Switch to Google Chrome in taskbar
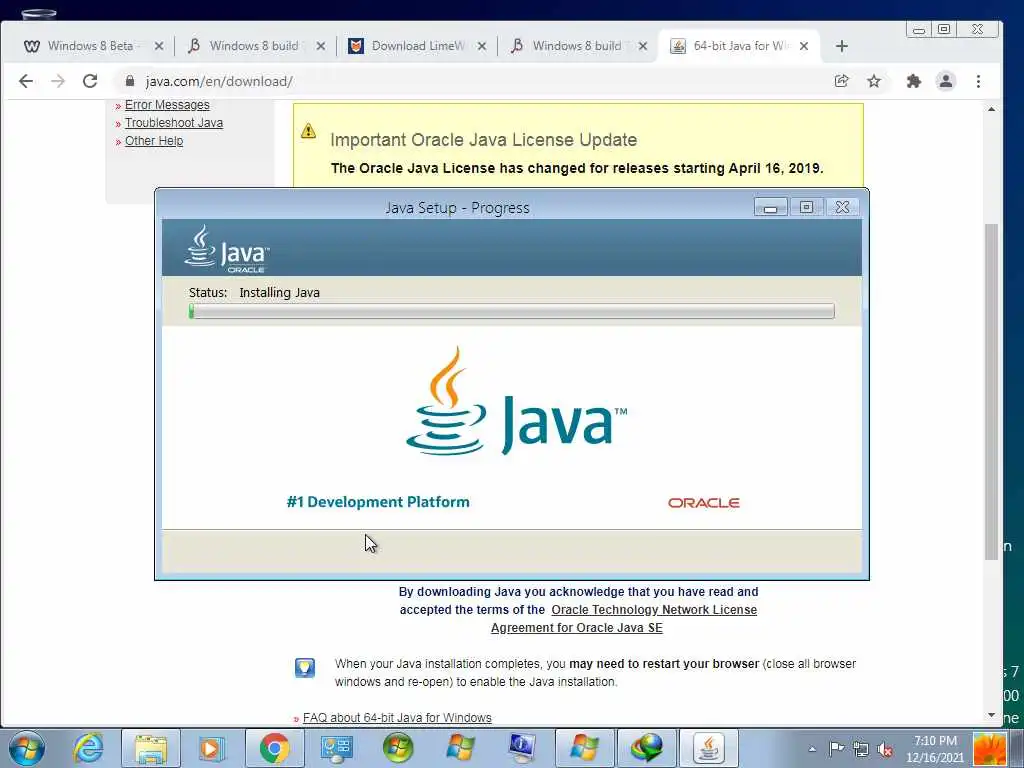This screenshot has height=768, width=1024. pyautogui.click(x=274, y=748)
